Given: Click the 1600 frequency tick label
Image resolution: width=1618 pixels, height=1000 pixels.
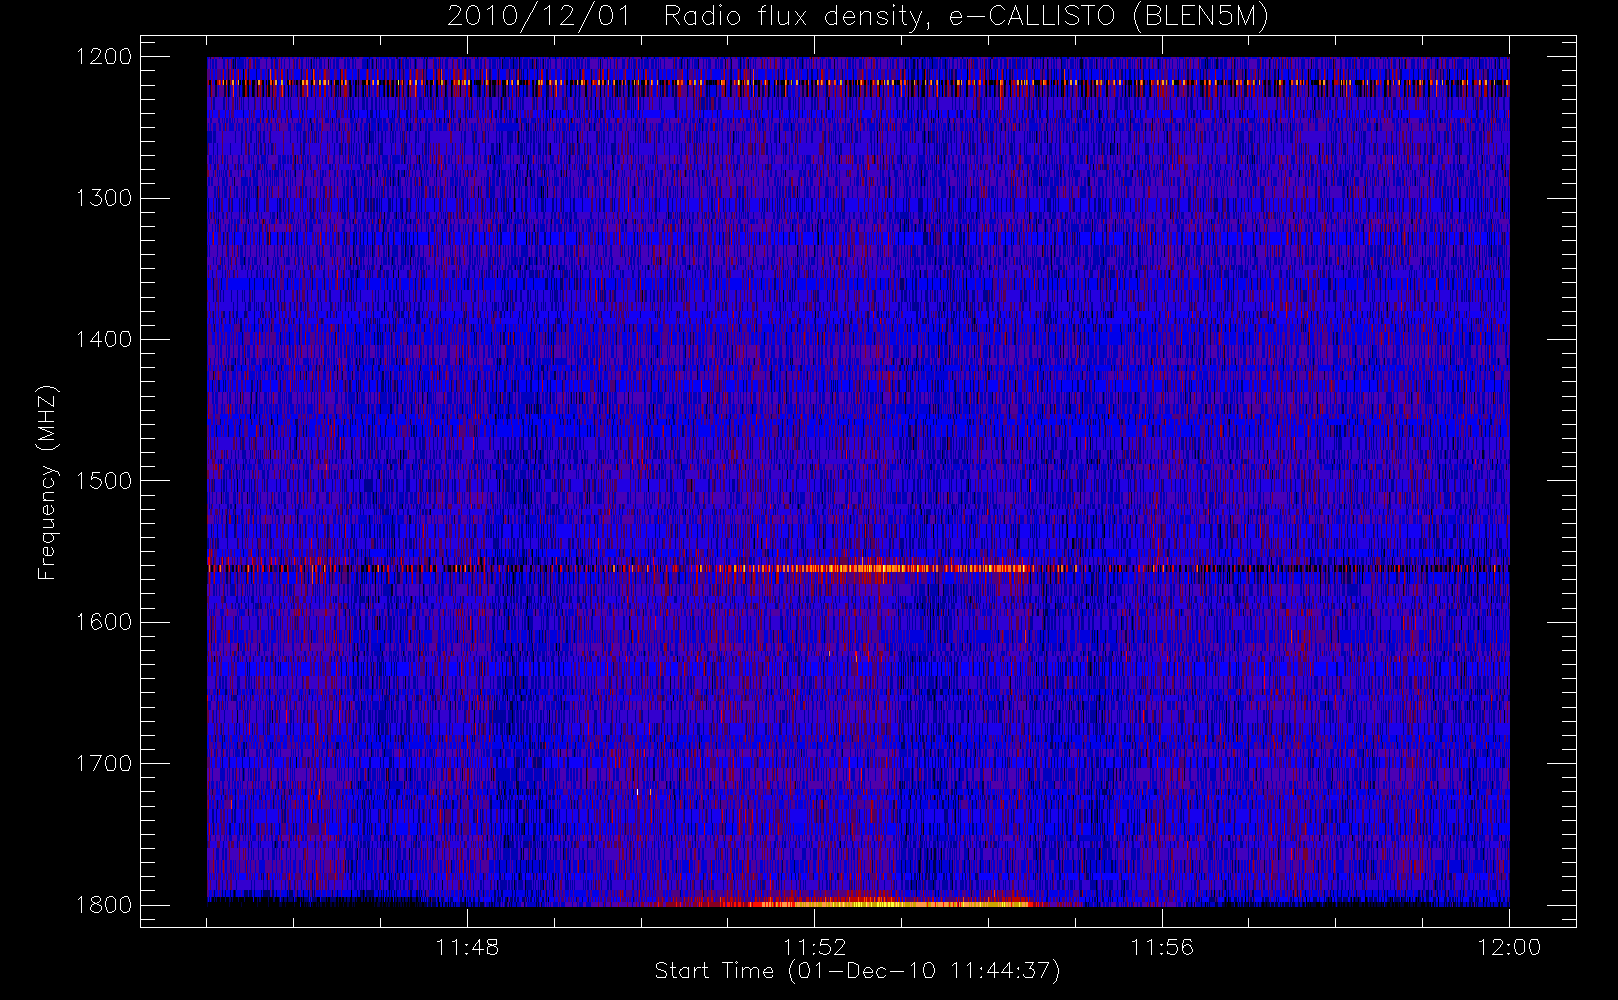Looking at the screenshot, I should [104, 622].
